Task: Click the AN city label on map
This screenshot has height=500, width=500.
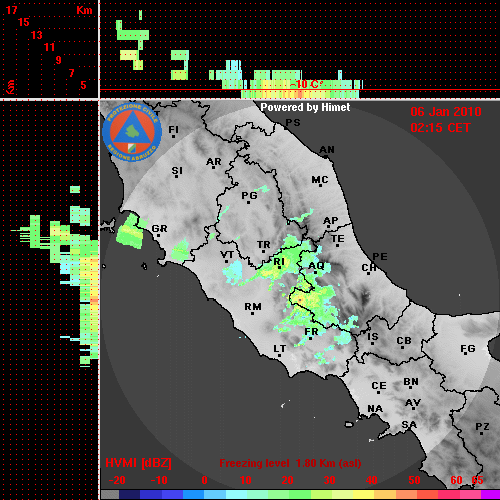Action: tap(327, 150)
